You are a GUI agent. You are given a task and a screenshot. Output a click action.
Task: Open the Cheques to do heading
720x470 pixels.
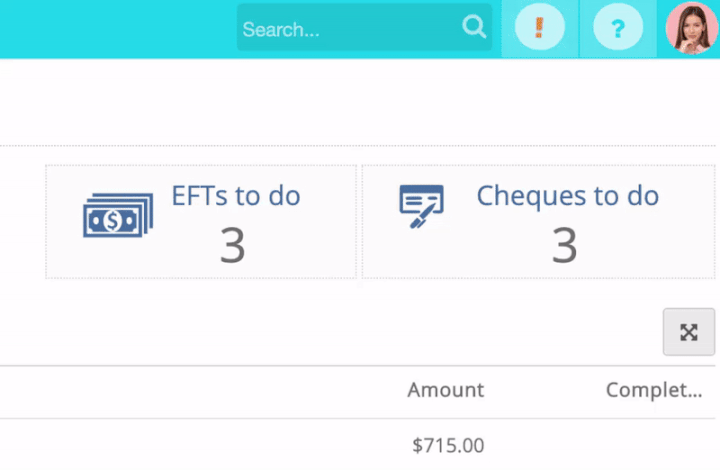tap(568, 196)
